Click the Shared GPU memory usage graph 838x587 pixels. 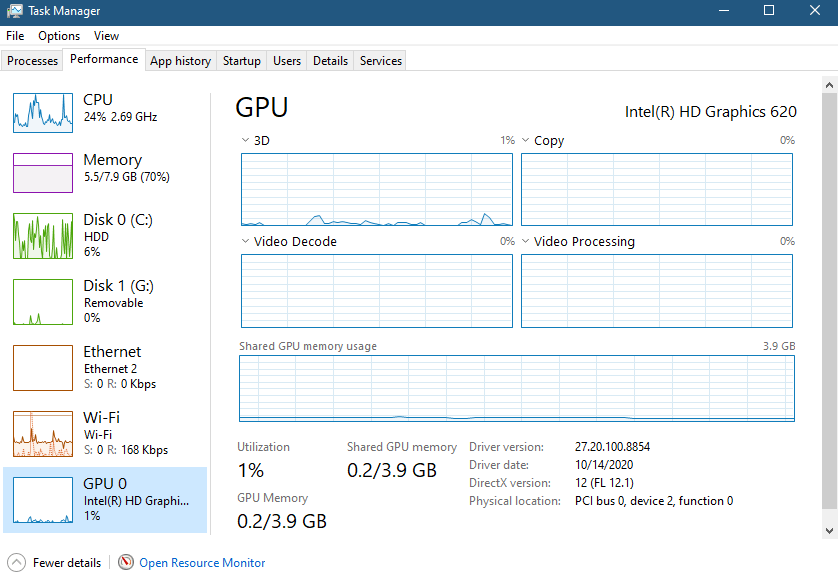[517, 389]
